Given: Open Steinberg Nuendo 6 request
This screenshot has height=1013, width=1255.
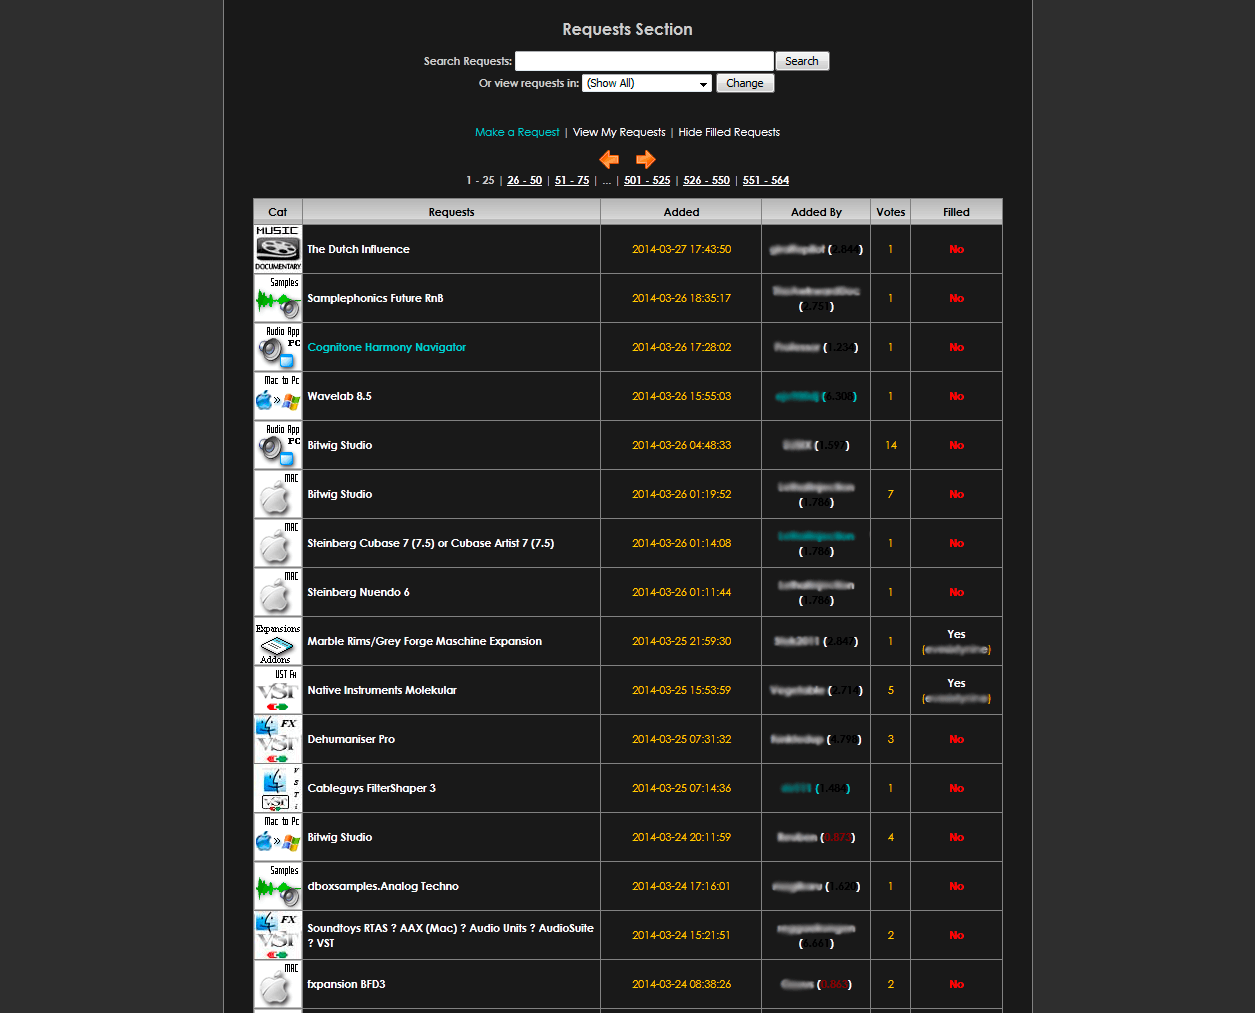Looking at the screenshot, I should pyautogui.click(x=358, y=592).
